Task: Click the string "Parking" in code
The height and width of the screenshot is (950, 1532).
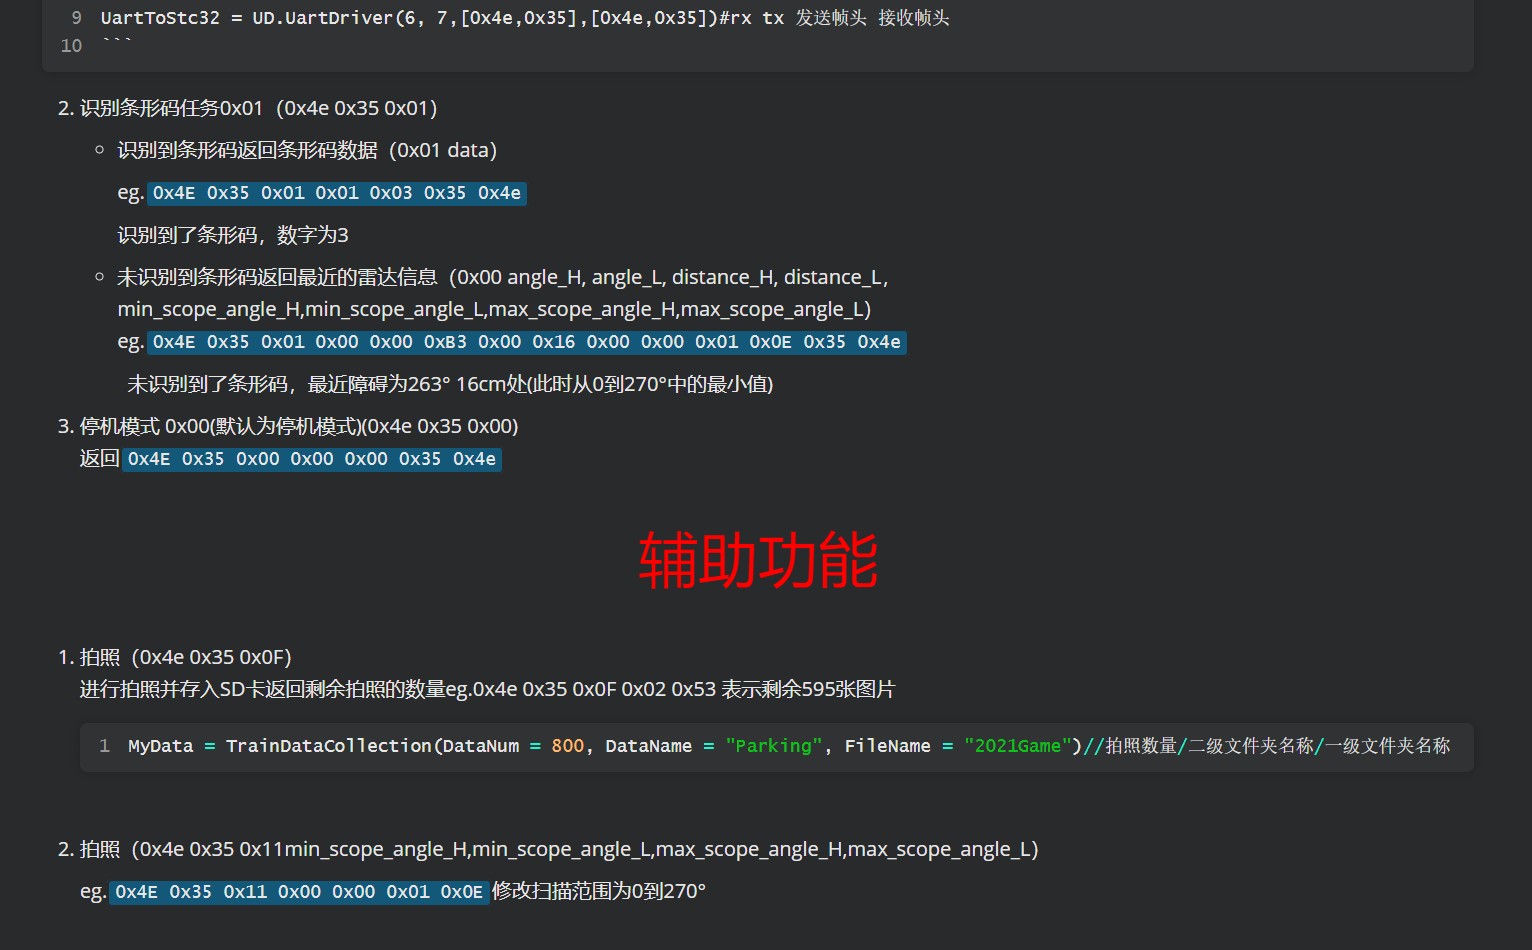Action: 774,746
